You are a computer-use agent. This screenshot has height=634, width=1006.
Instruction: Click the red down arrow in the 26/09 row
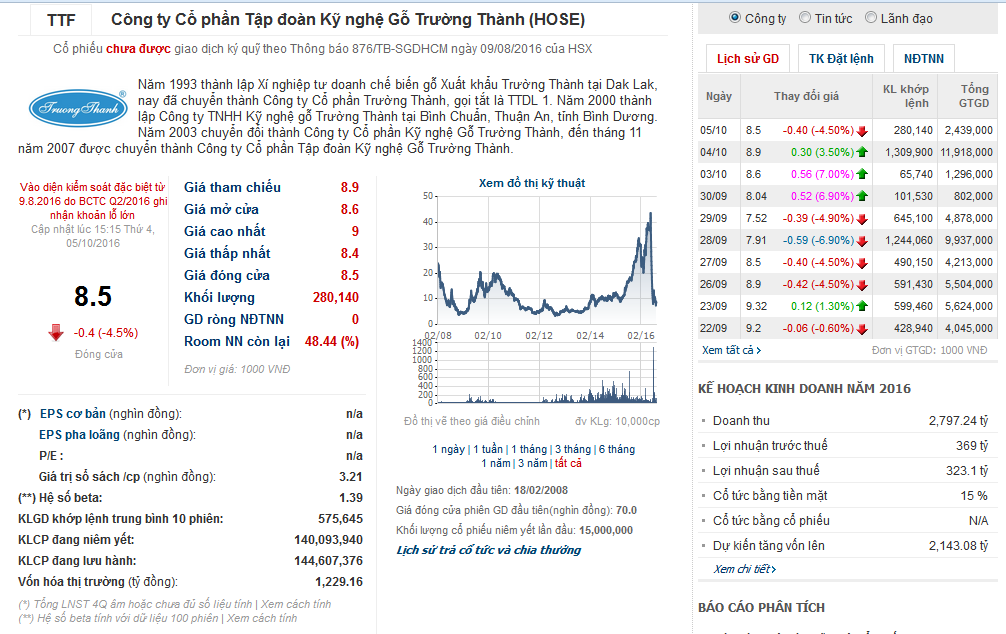[x=862, y=284]
